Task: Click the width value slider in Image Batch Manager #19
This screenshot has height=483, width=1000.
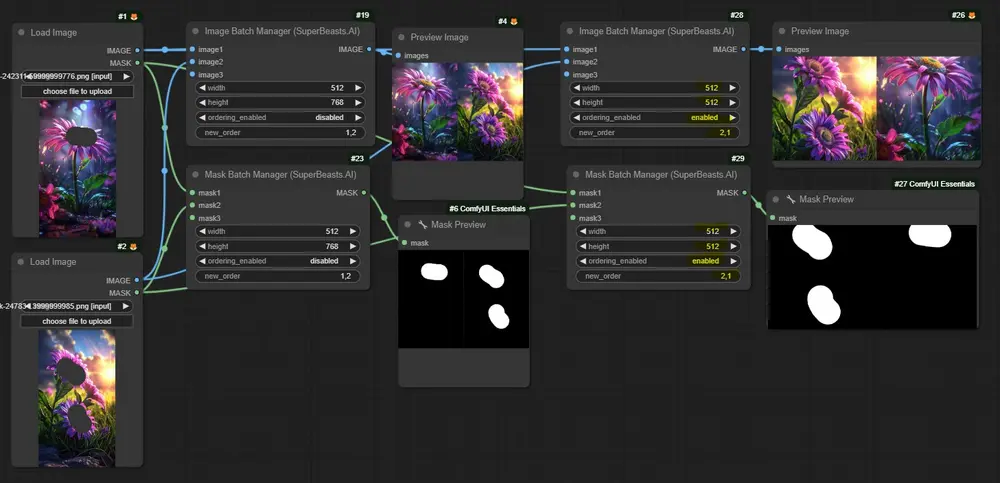Action: pyautogui.click(x=280, y=88)
